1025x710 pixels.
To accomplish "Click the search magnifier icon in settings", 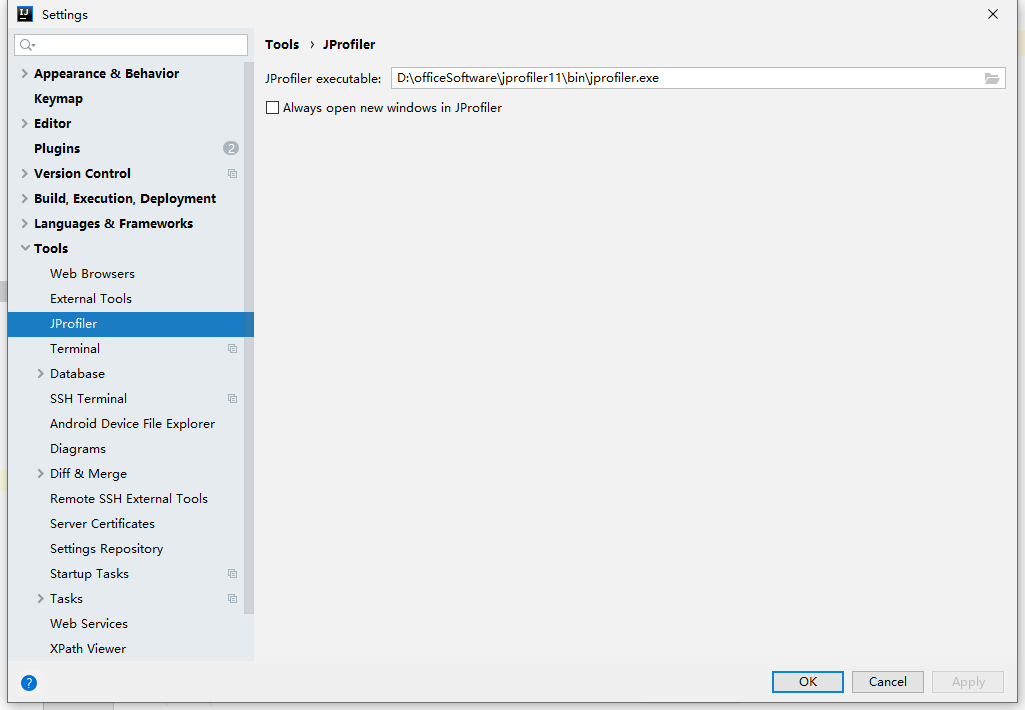I will [27, 44].
